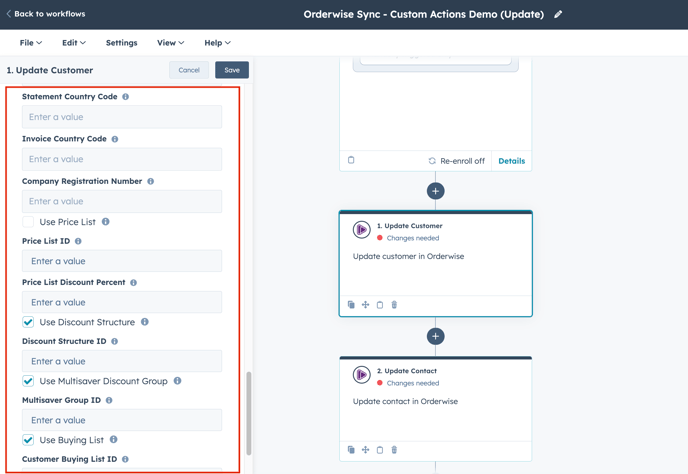Viewport: 688px width, 474px height.
Task: Uncheck the Use Buying List checkbox
Action: point(28,440)
